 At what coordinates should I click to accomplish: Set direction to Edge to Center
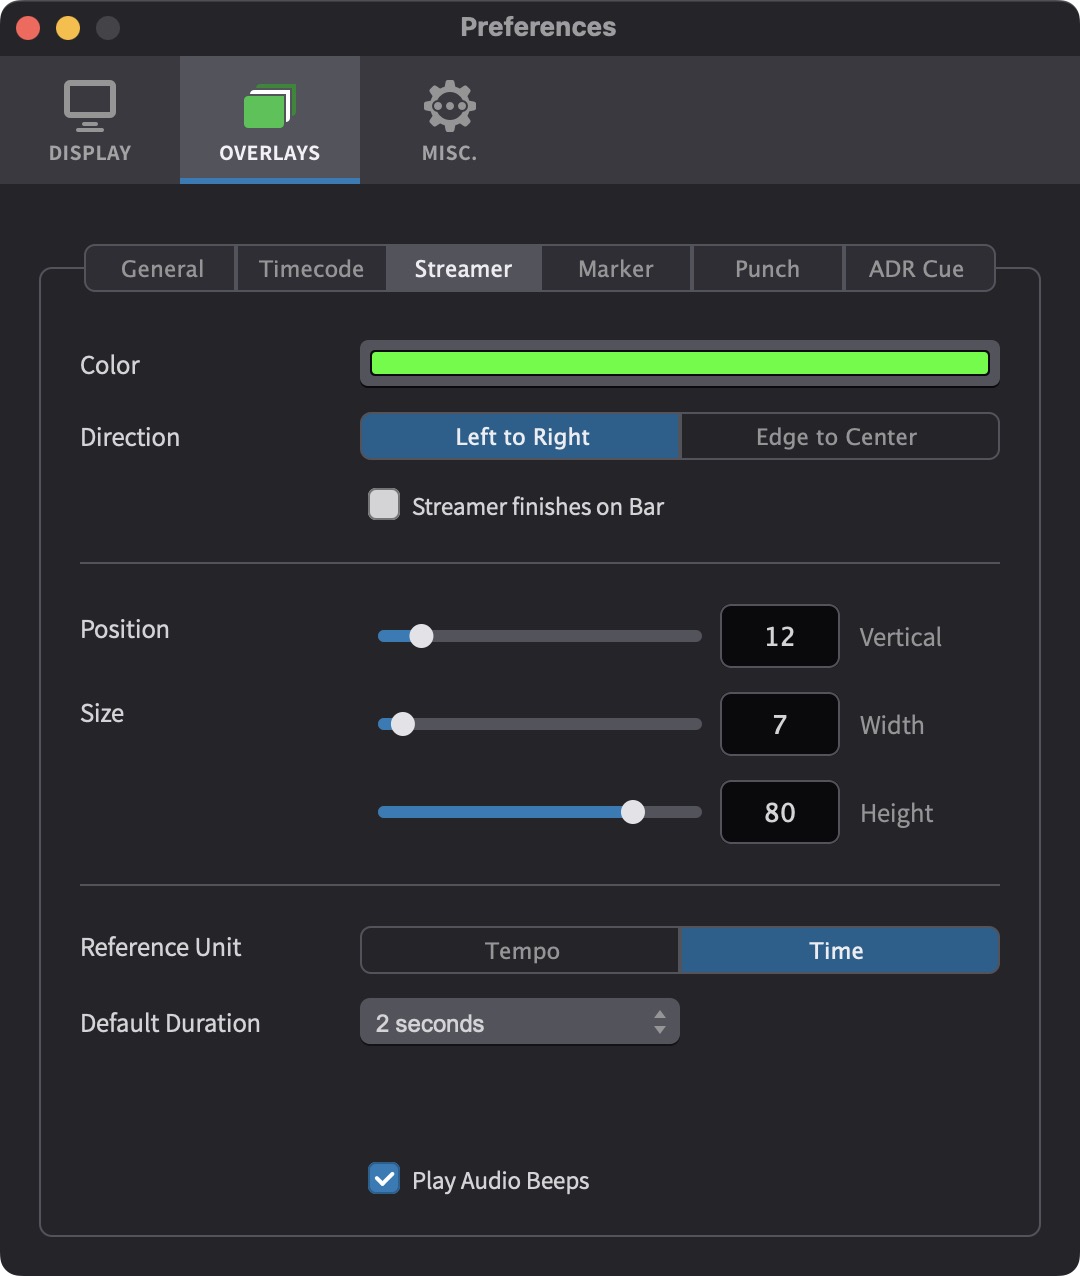point(839,437)
